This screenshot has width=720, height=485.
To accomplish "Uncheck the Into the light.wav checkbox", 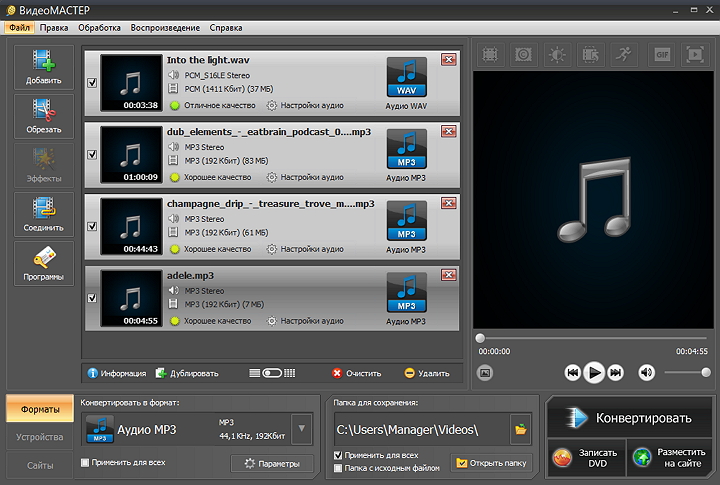I will point(92,83).
